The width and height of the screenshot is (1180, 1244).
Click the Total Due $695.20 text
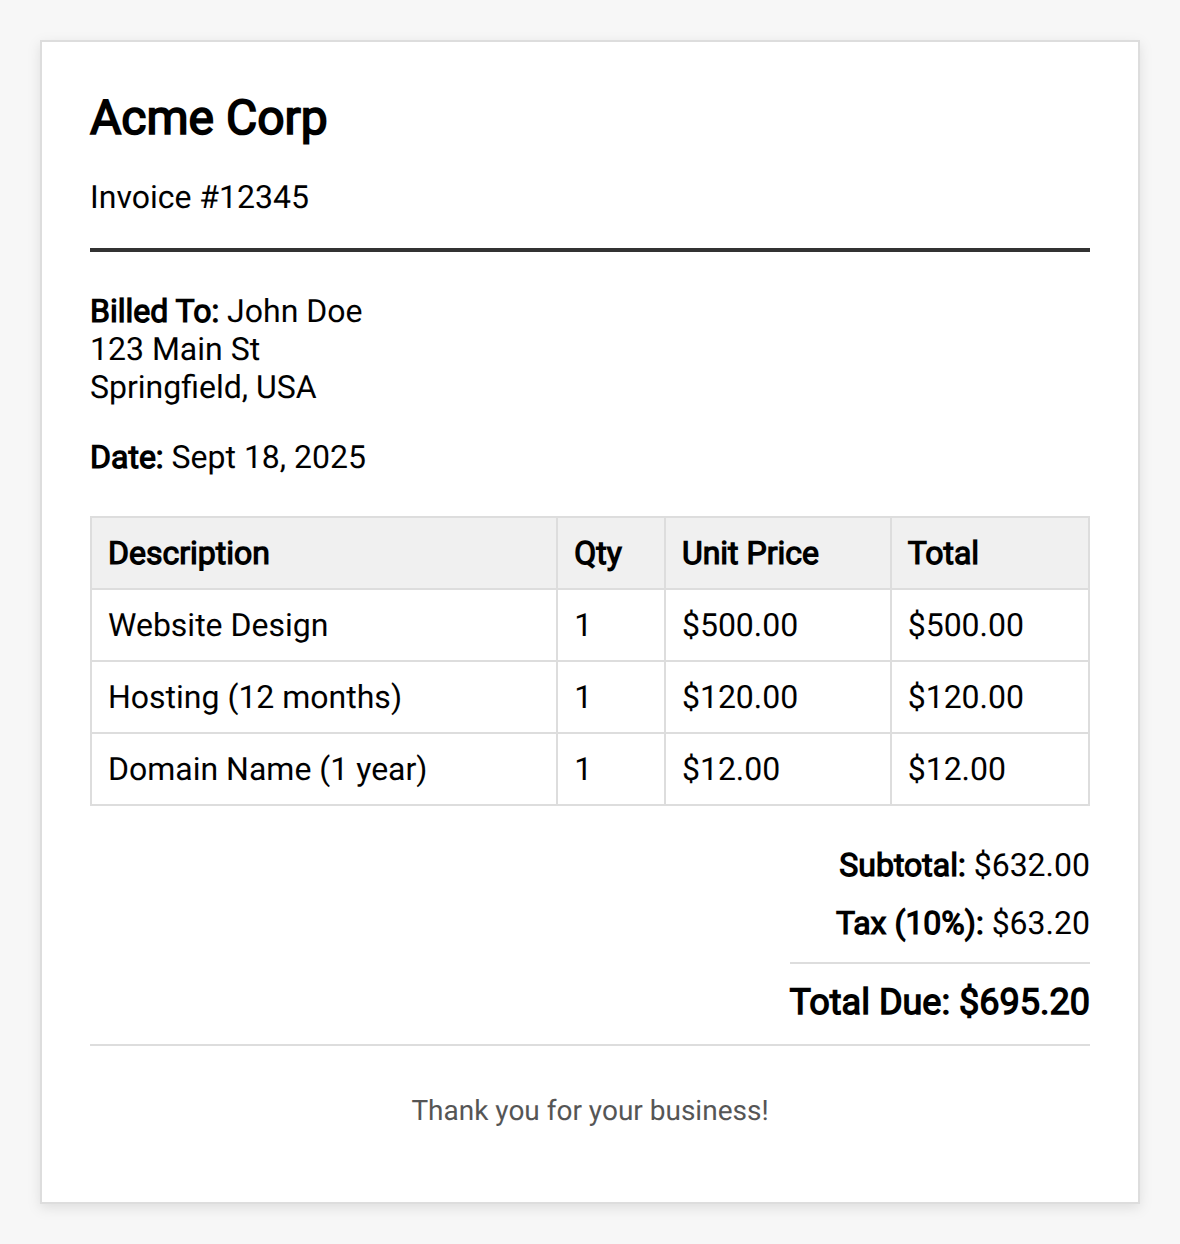(x=939, y=1002)
